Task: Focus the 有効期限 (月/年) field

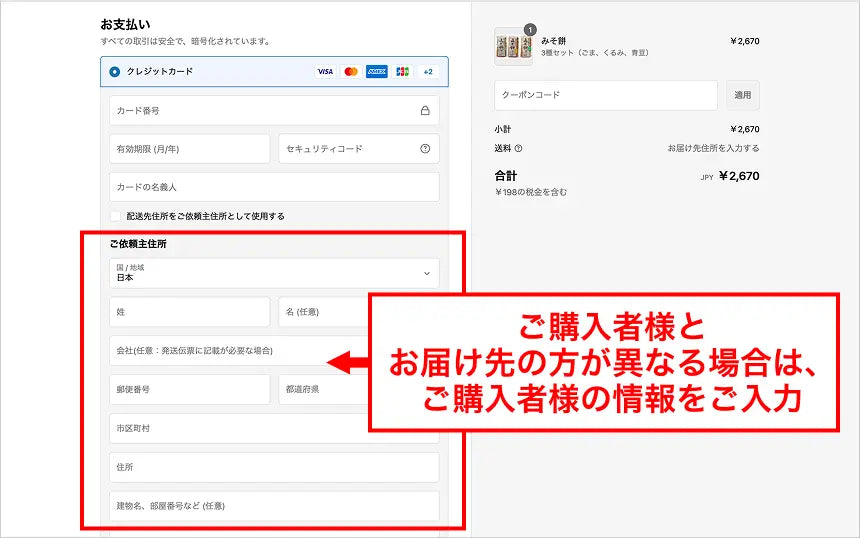Action: coord(189,149)
